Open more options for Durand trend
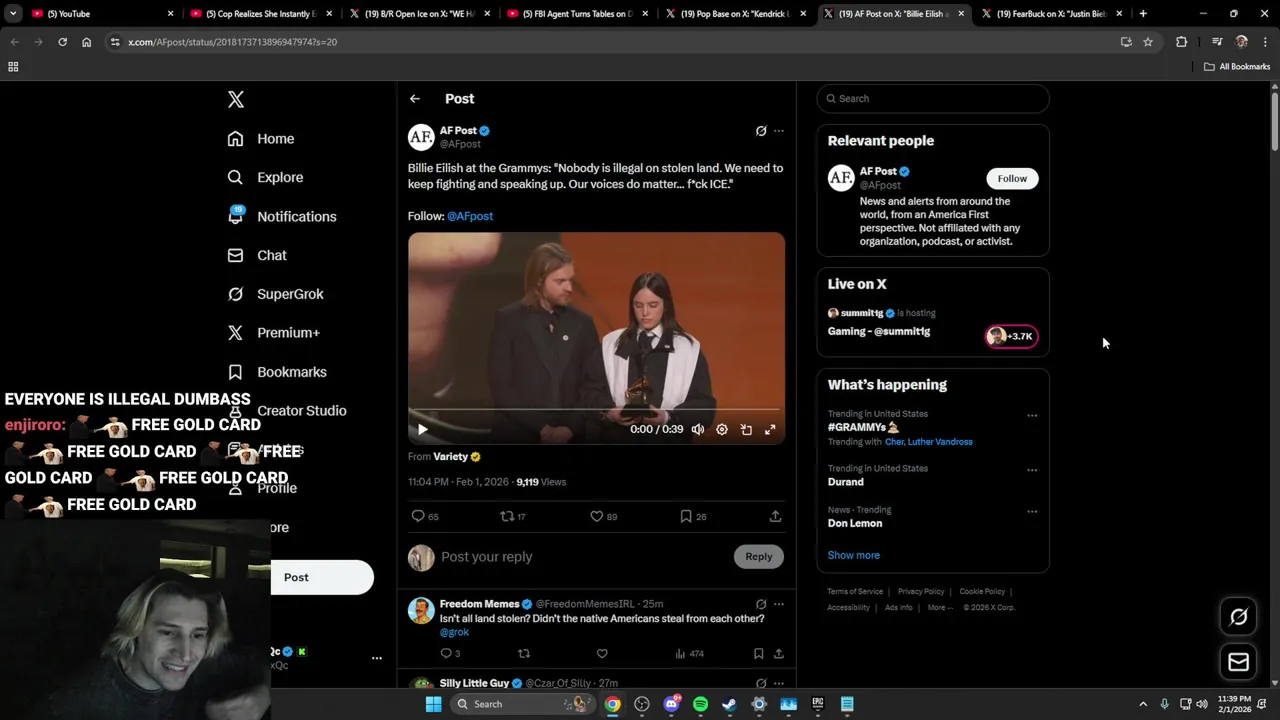The height and width of the screenshot is (720, 1280). point(1032,470)
